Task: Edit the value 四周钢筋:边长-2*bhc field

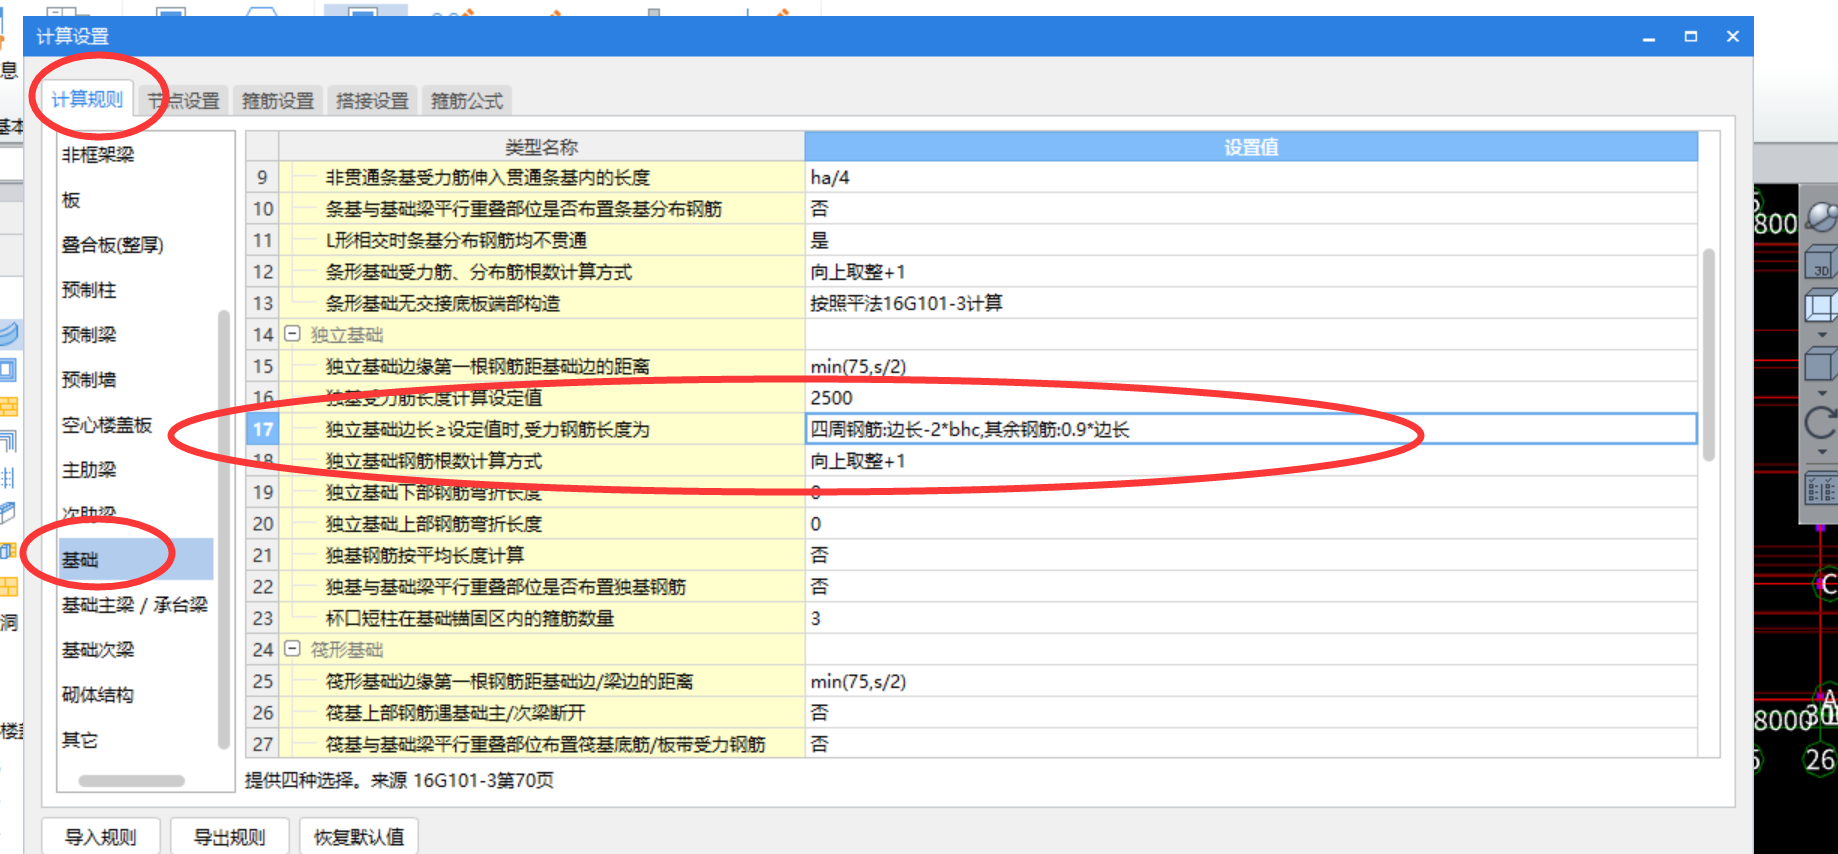Action: tap(1251, 429)
